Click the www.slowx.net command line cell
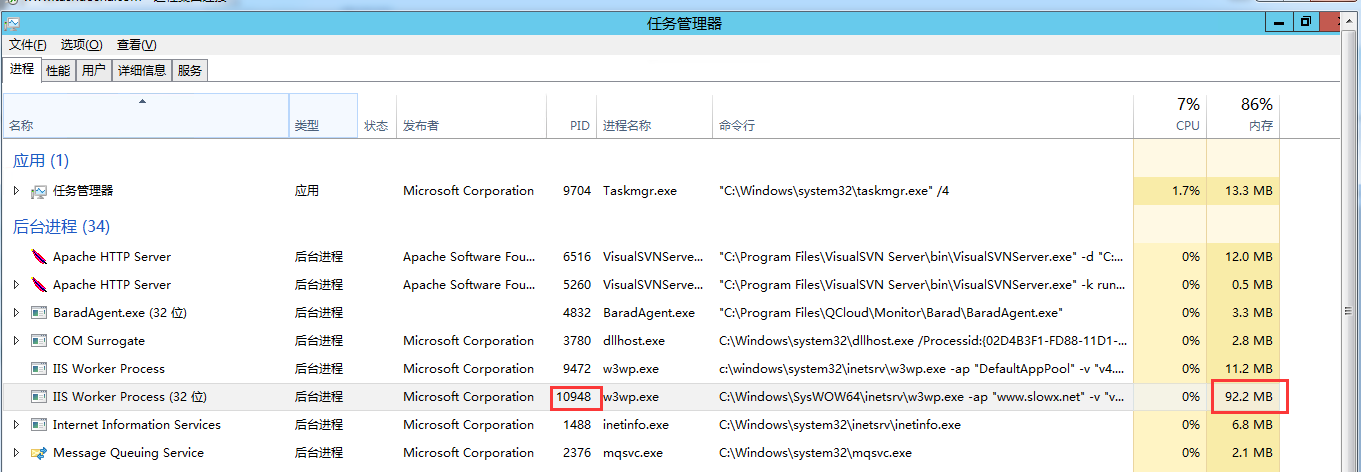The height and width of the screenshot is (472, 1361). pyautogui.click(x=922, y=397)
